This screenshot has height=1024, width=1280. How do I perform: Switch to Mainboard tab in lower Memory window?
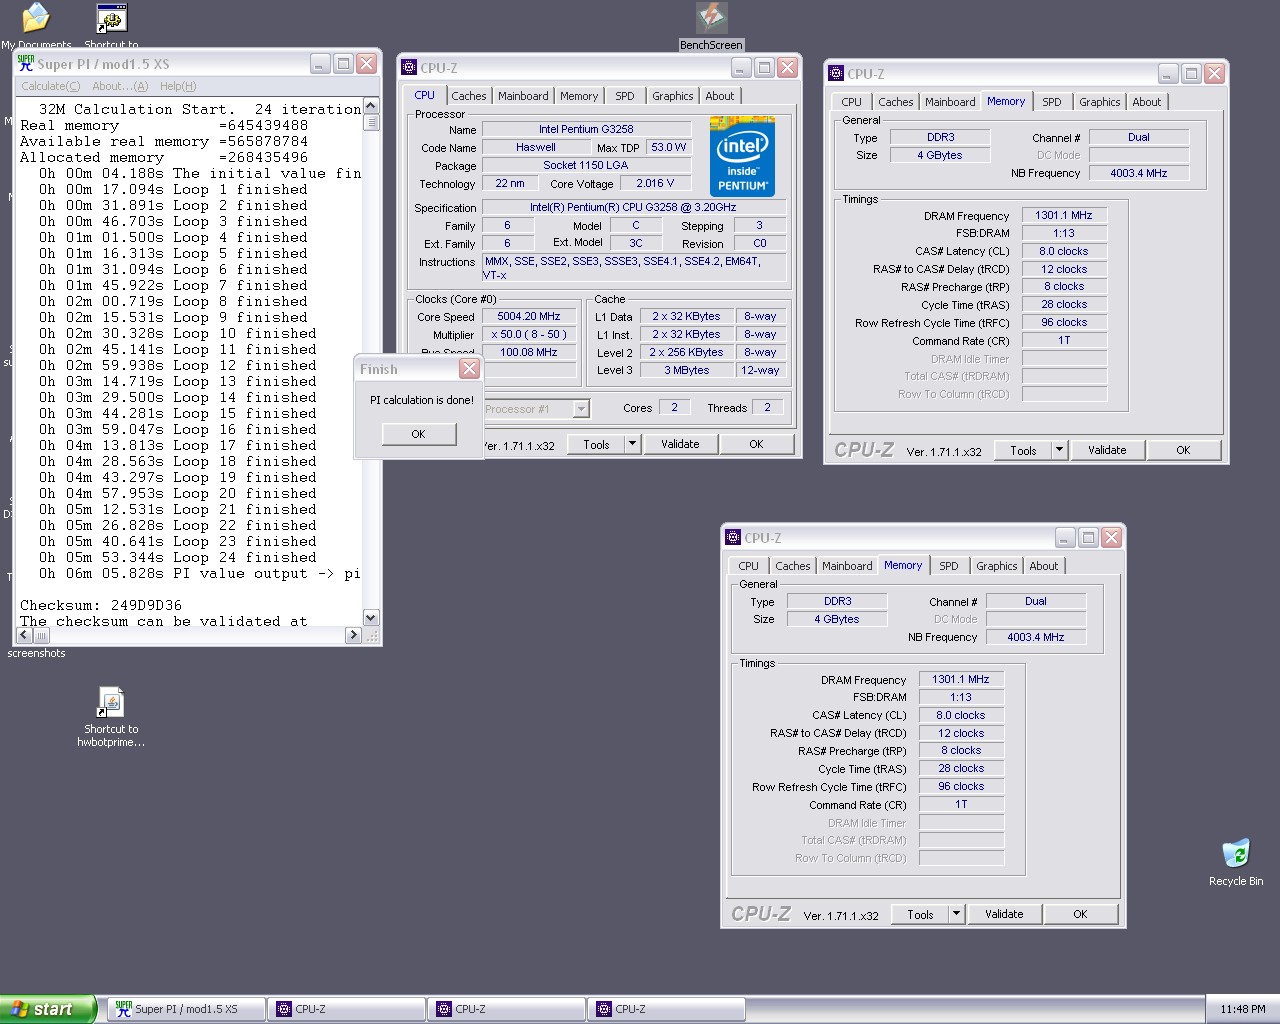(x=847, y=566)
